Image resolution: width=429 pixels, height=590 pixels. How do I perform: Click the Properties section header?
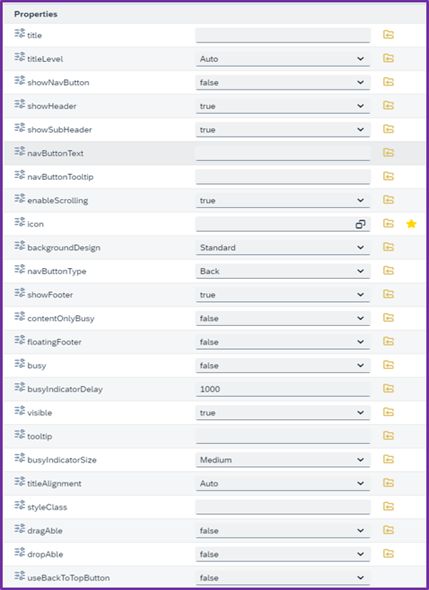[x=36, y=14]
